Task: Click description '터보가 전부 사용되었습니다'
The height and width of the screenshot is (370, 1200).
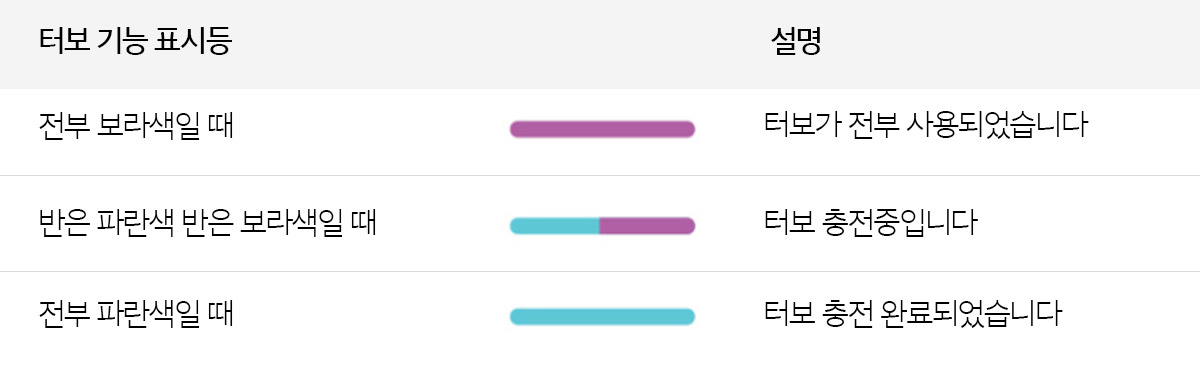Action: coord(925,126)
